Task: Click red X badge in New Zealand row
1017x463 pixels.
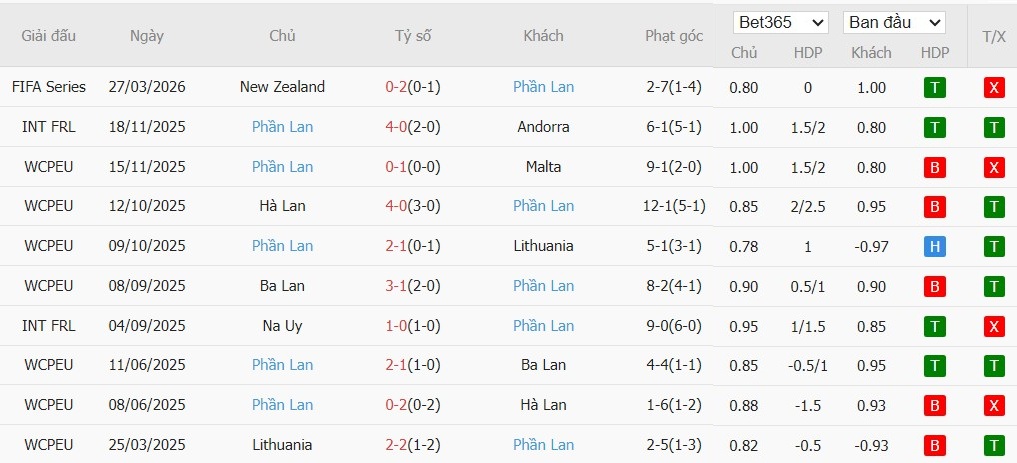Action: (x=994, y=88)
